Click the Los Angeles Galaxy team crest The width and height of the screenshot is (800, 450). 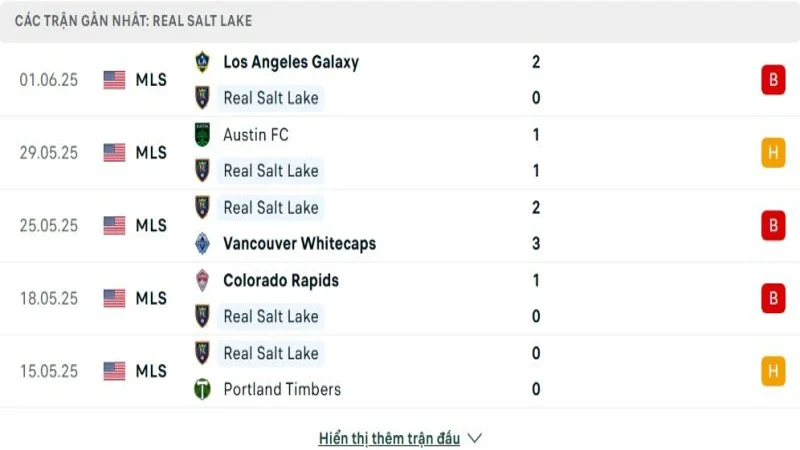point(203,62)
